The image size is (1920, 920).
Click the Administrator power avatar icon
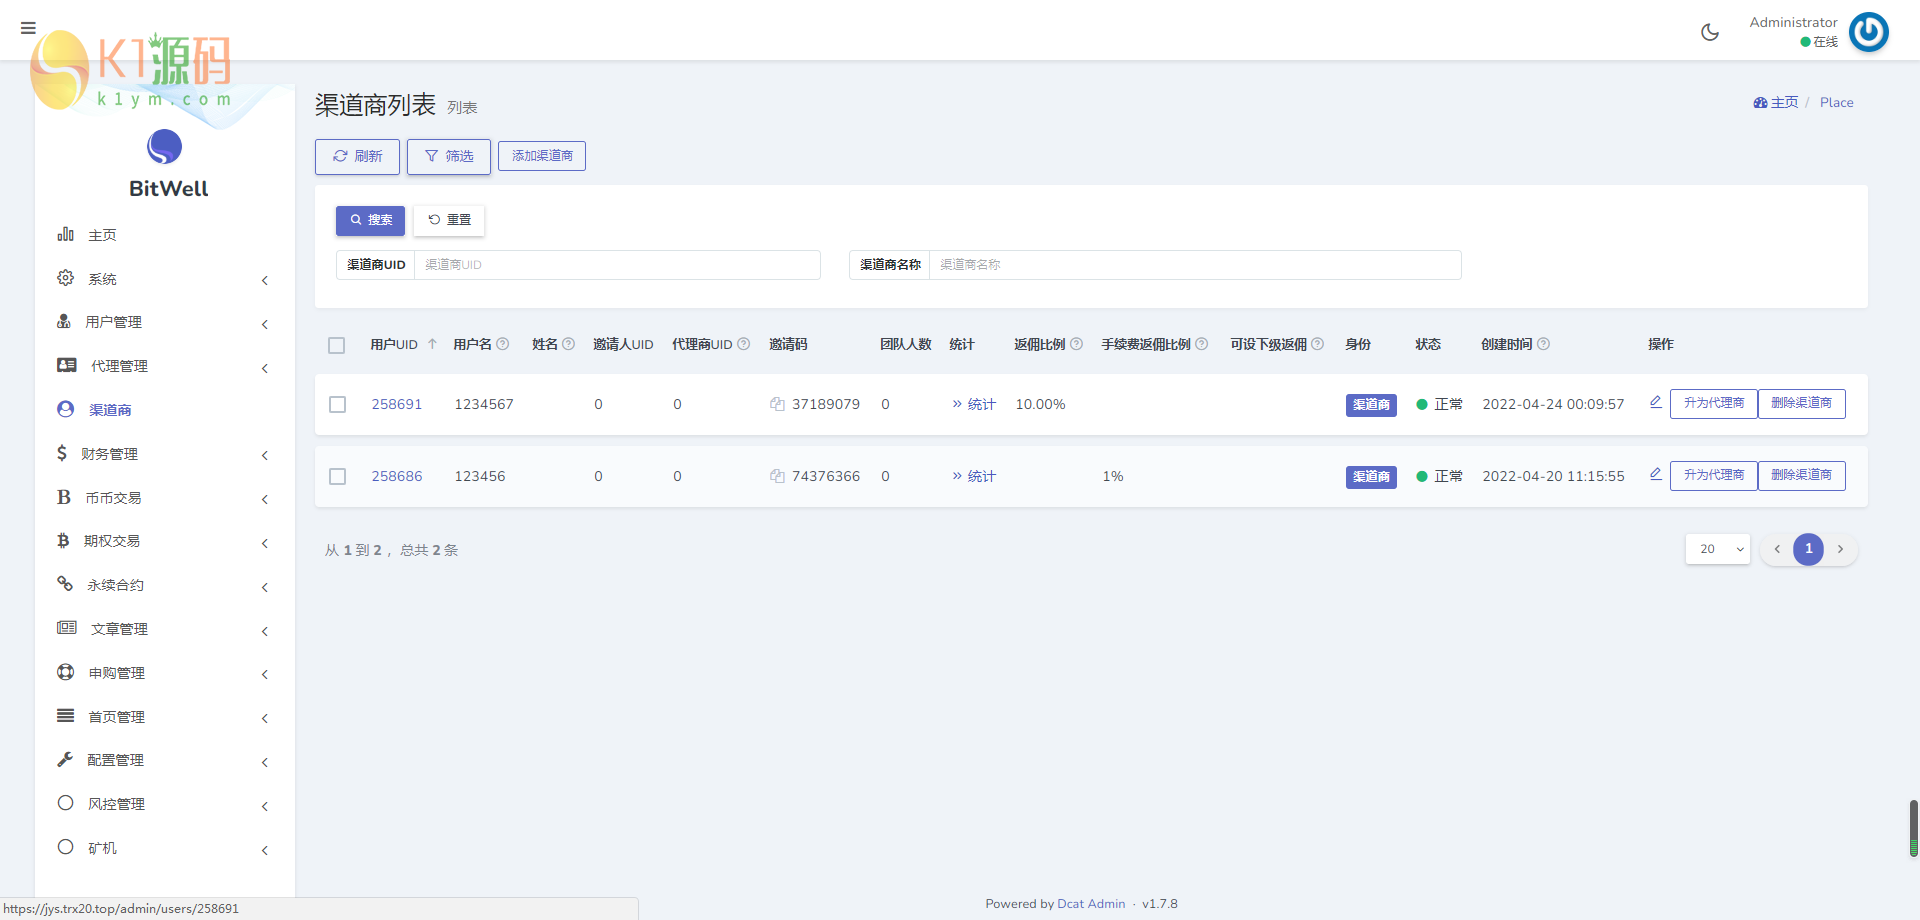click(x=1868, y=32)
